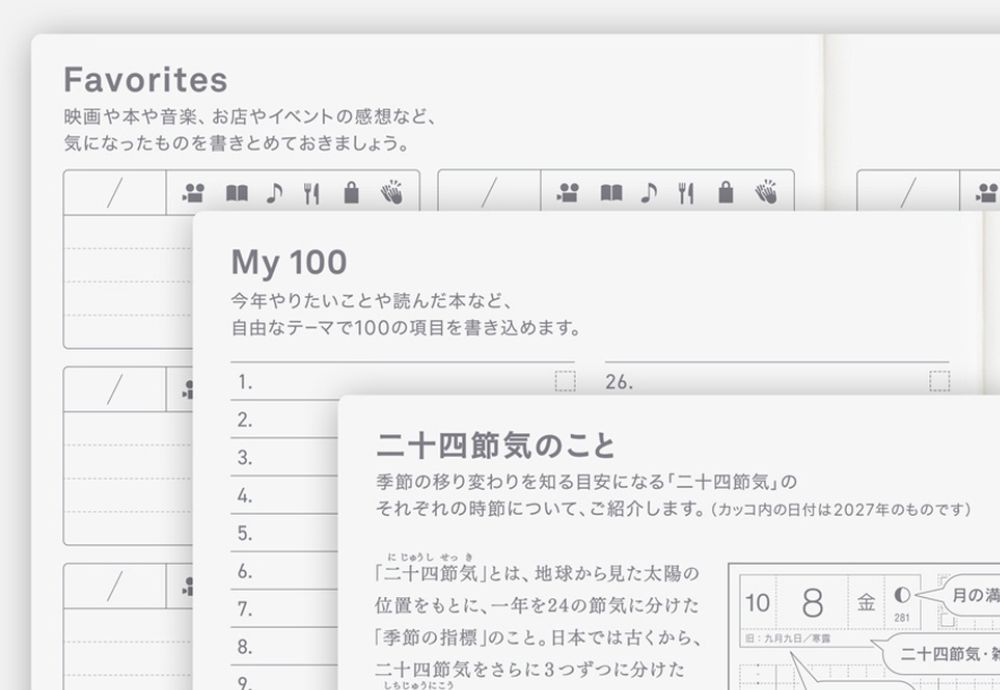This screenshot has width=1000, height=690.
Task: Click the day count "281" under the moon
Action: [902, 617]
